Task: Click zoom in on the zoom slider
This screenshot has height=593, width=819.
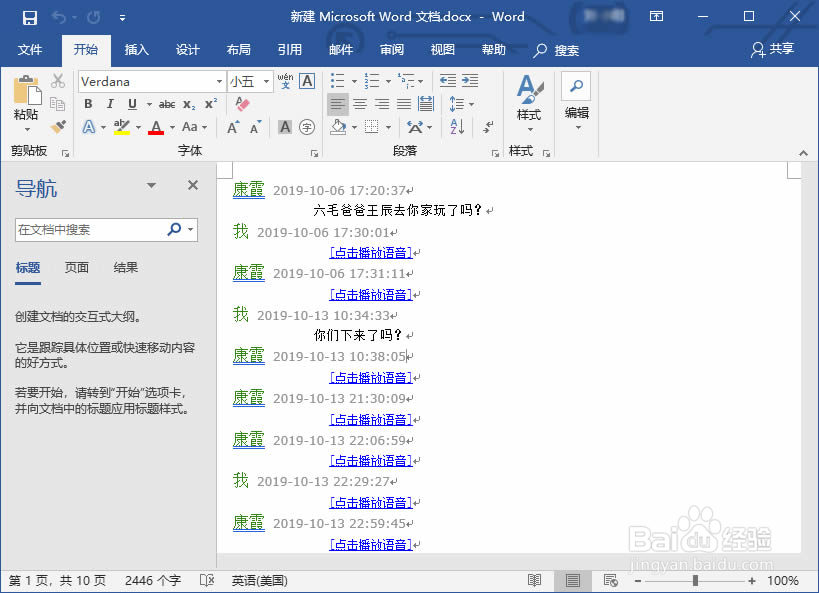Action: click(x=751, y=580)
